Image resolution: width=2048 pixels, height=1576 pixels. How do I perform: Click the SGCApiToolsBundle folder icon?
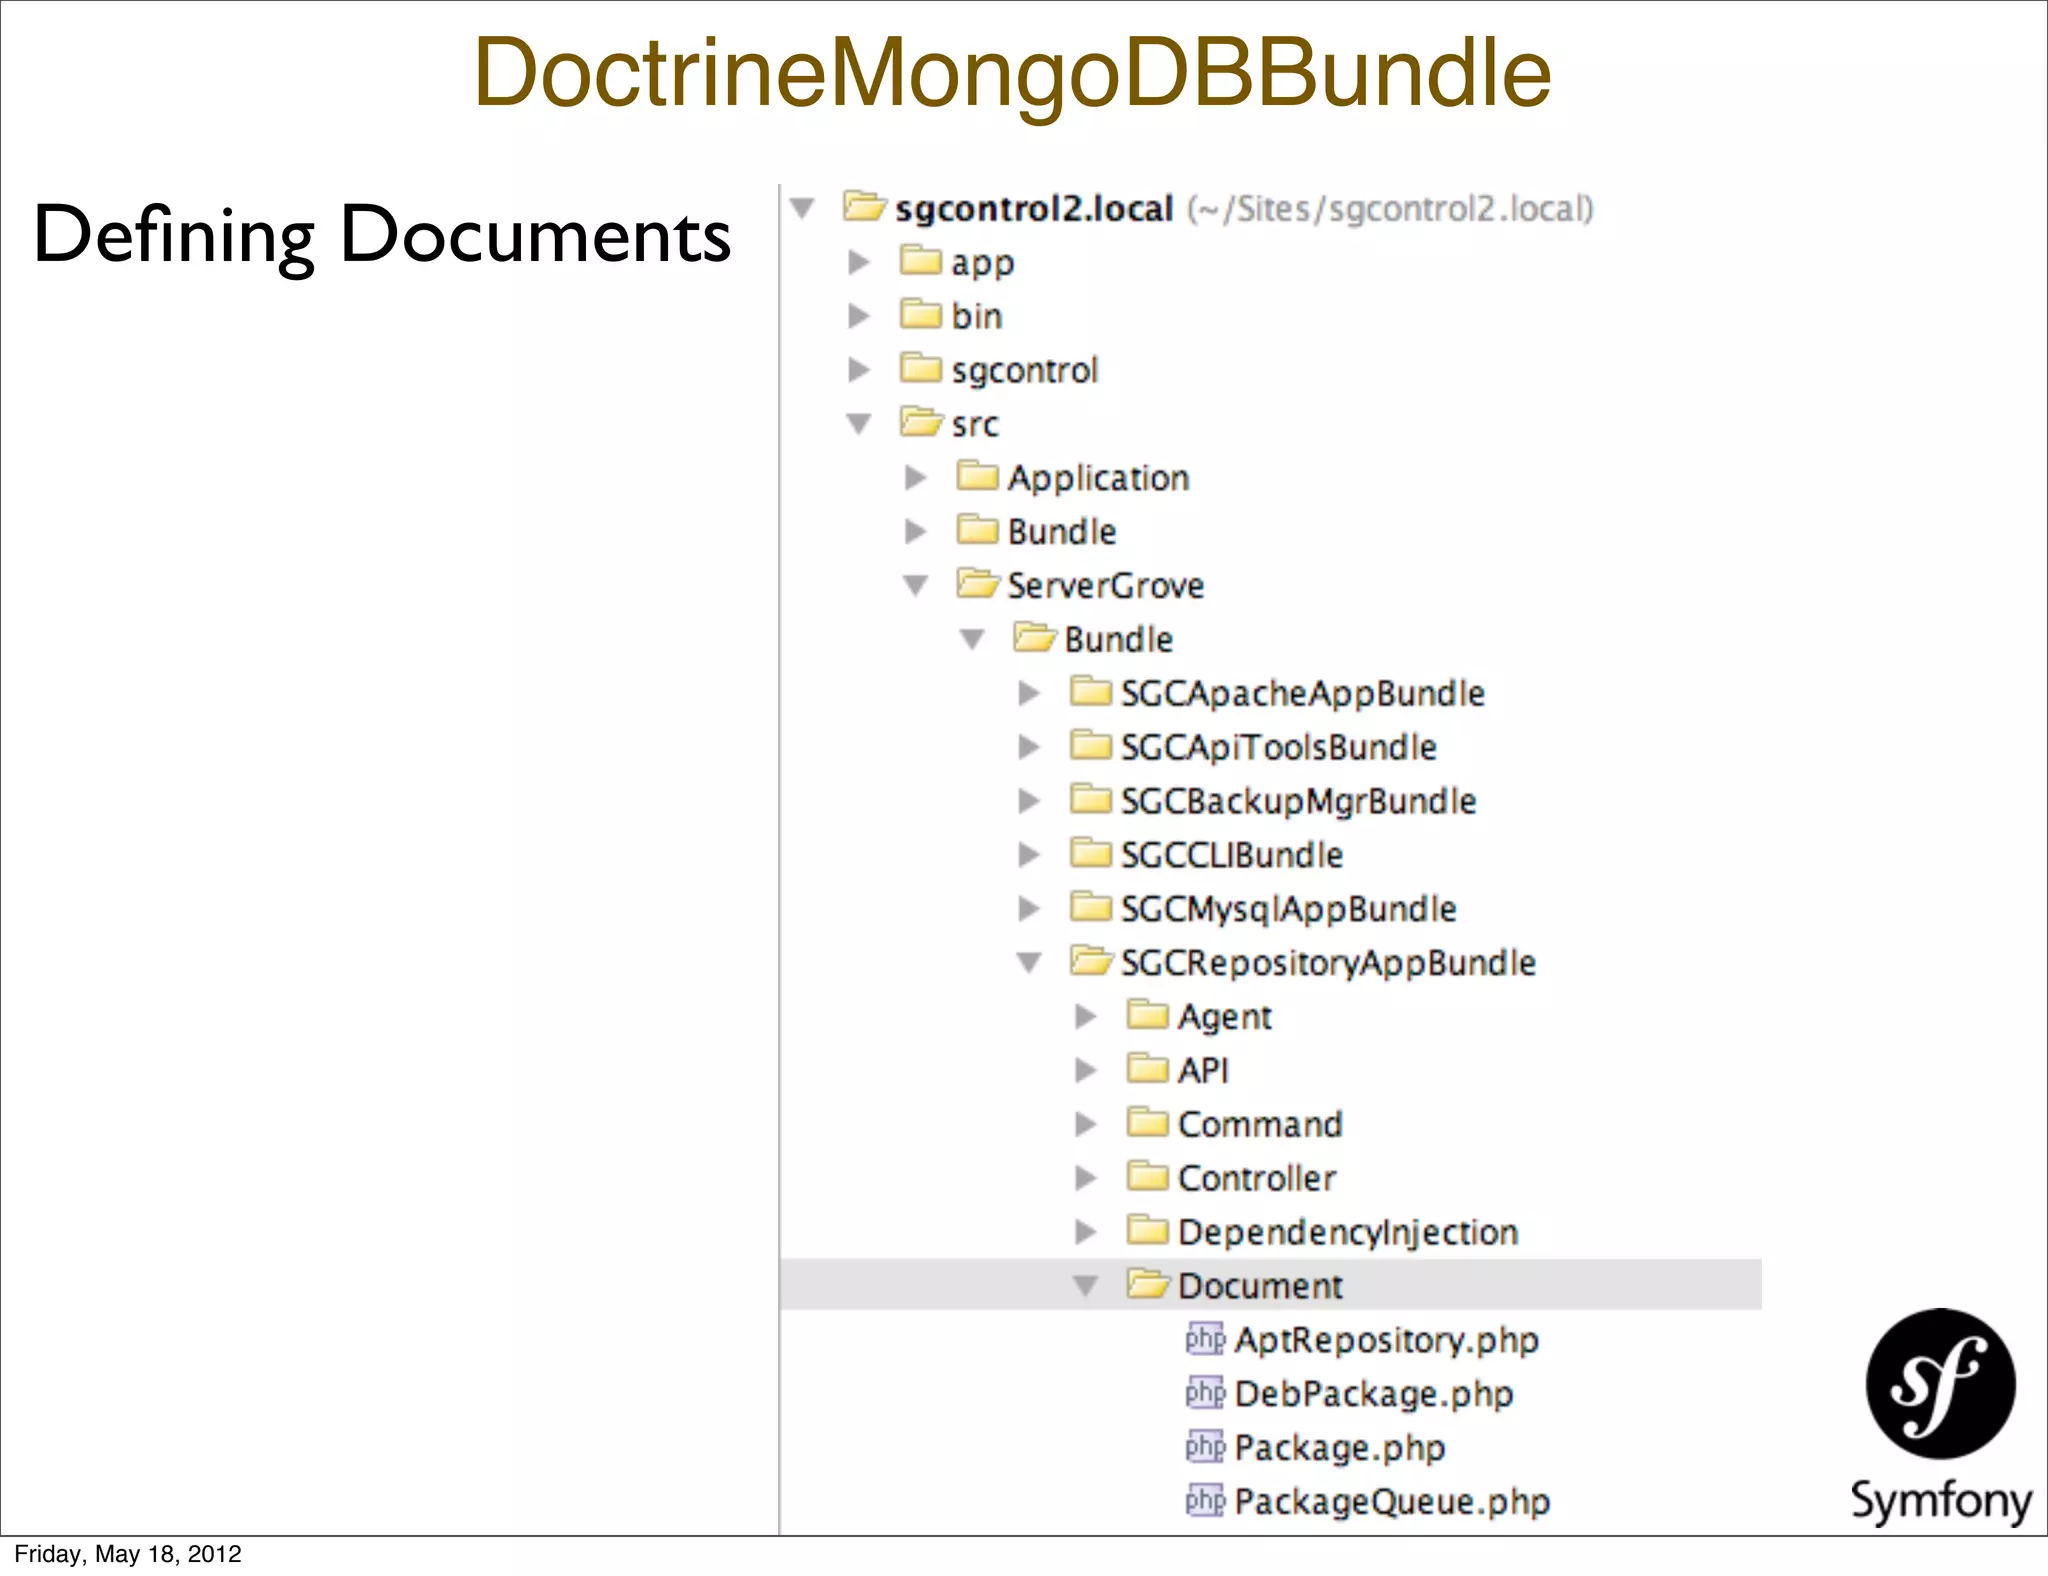point(1090,745)
